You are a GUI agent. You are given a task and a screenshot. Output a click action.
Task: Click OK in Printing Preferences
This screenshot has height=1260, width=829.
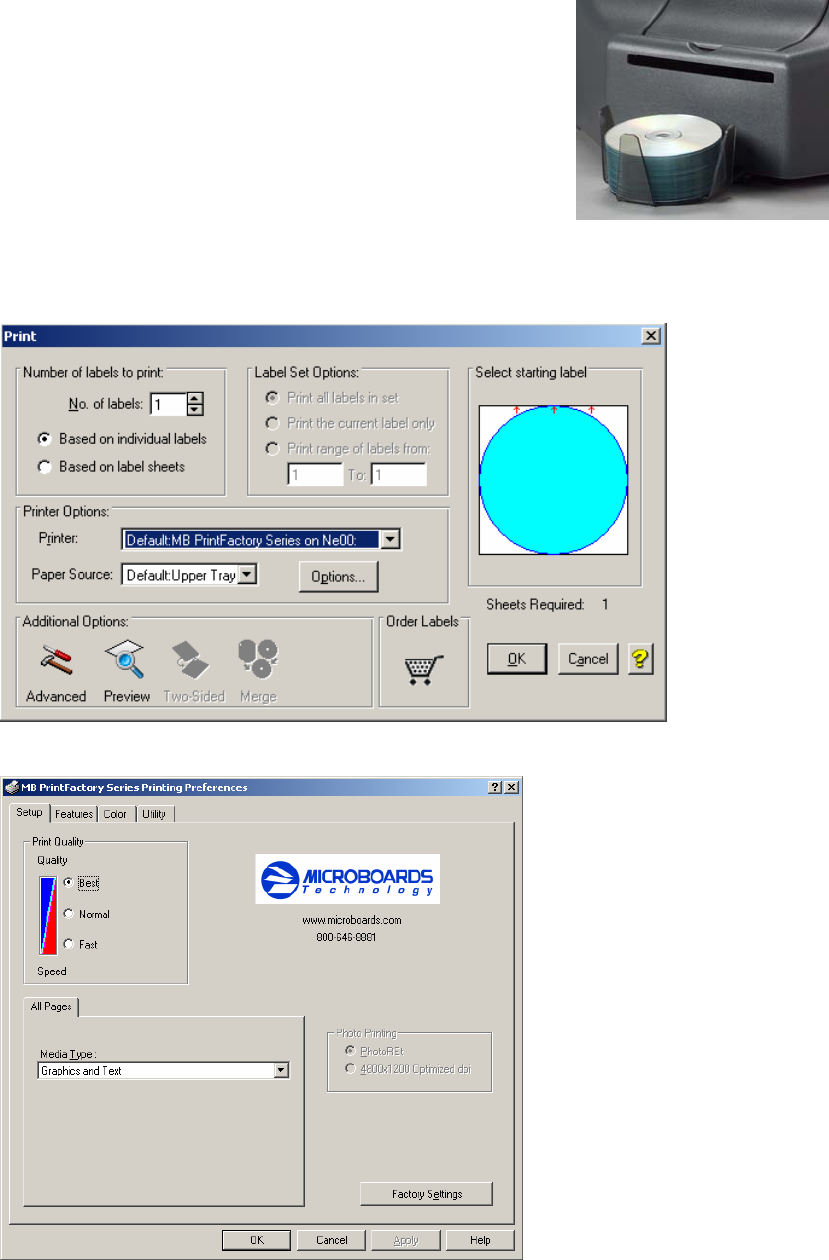(257, 1240)
